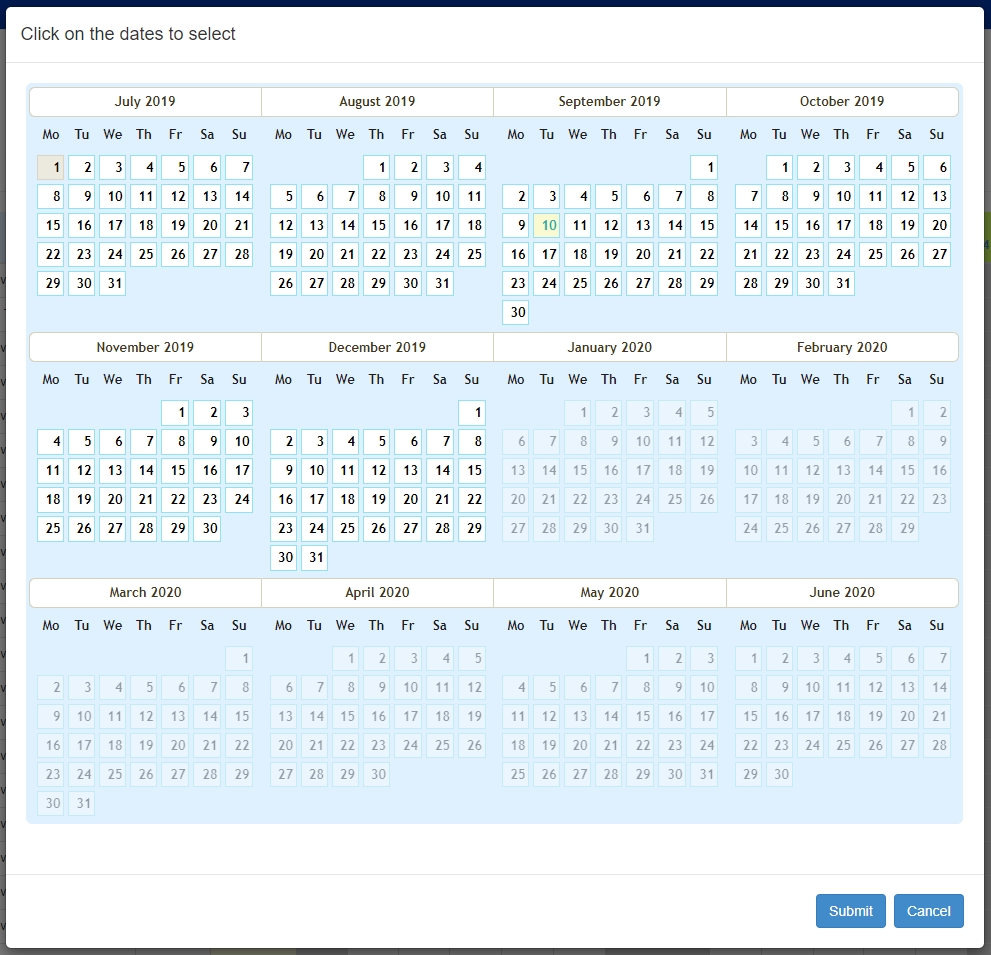Select July 22, 2019

pos(51,254)
